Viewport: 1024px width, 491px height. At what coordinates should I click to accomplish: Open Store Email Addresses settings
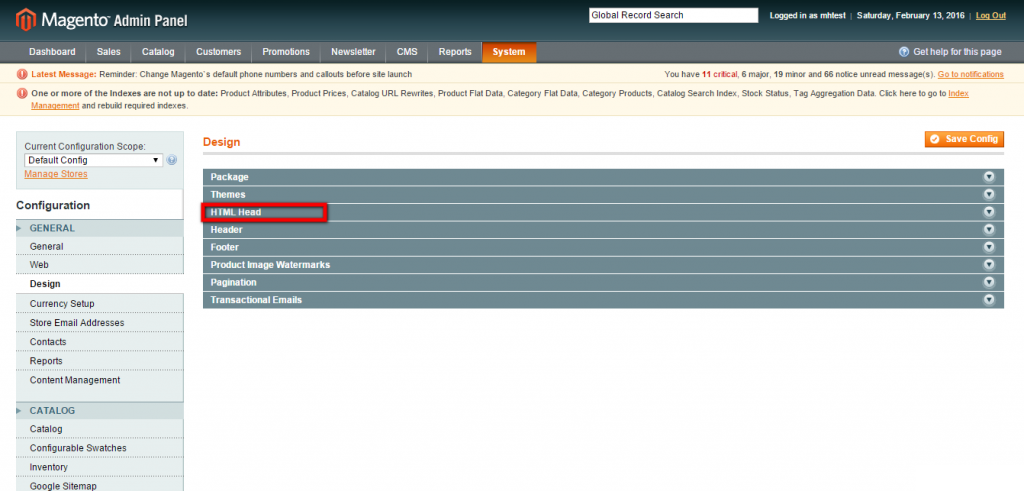100,323
